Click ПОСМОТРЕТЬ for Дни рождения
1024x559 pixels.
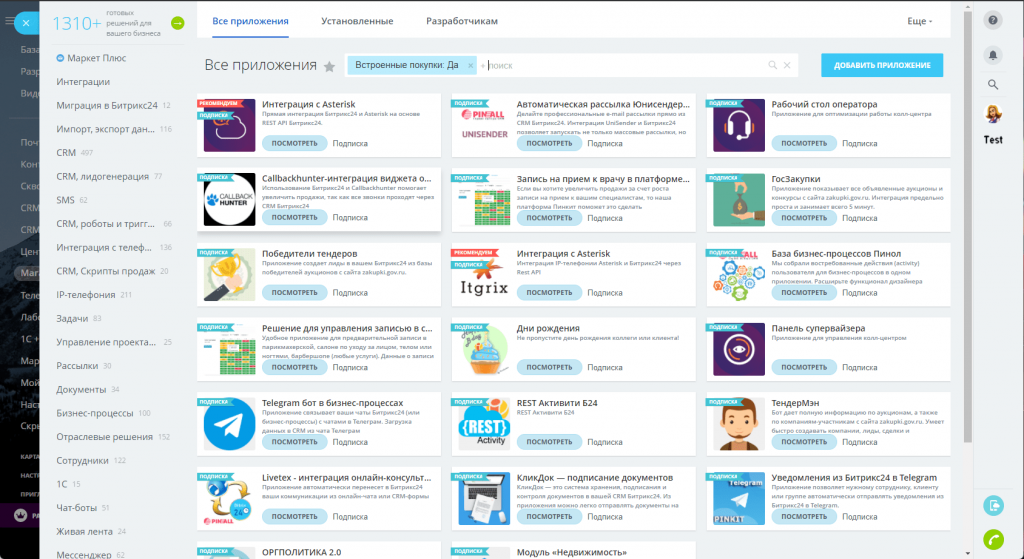pyautogui.click(x=549, y=367)
